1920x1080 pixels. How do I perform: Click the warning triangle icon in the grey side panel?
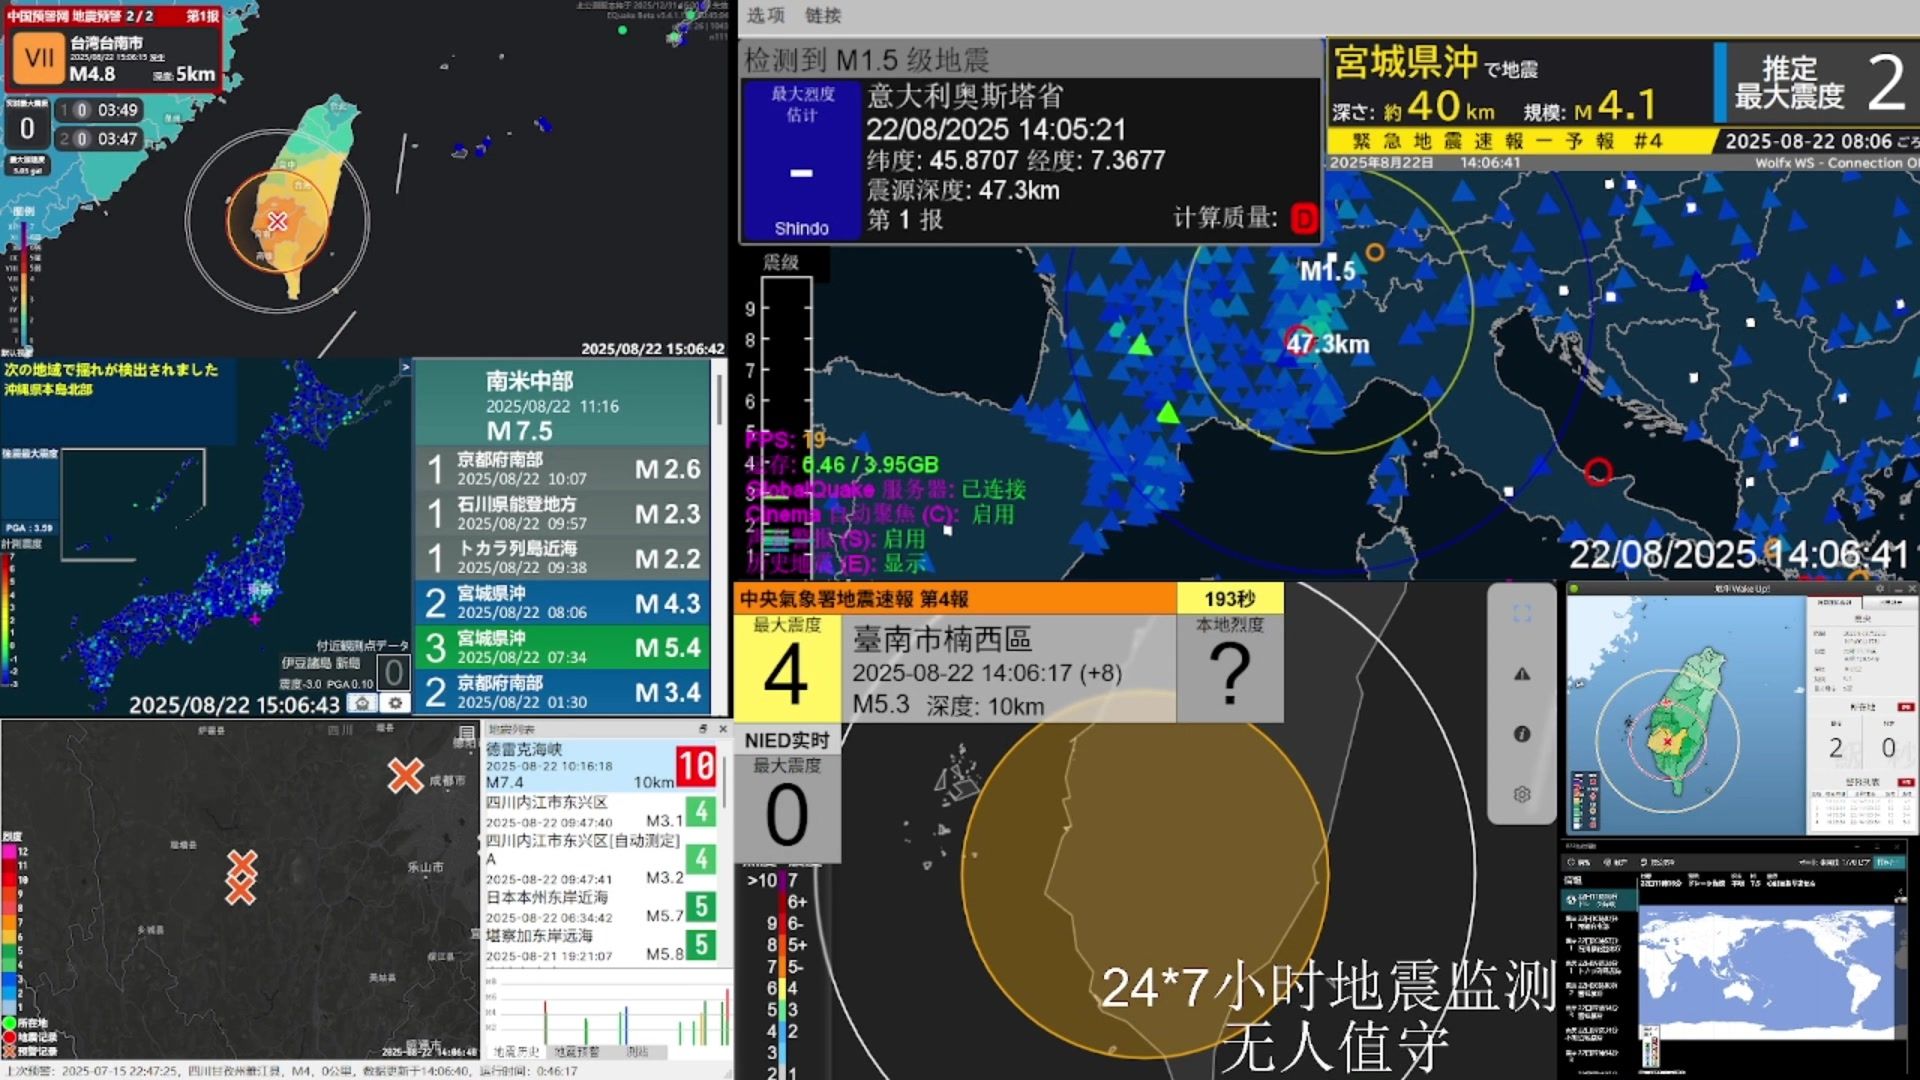tap(1522, 674)
